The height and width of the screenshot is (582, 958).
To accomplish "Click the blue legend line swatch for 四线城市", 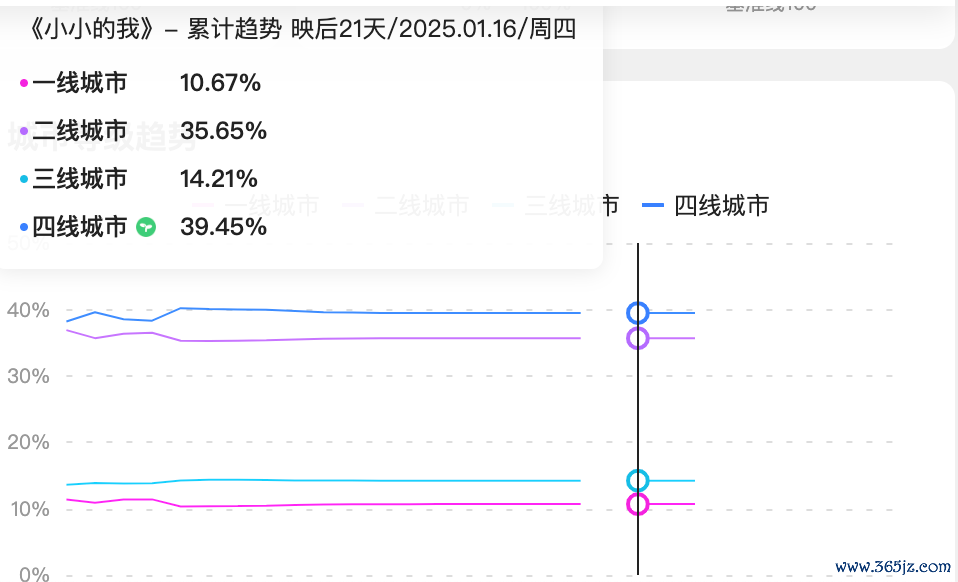I will (653, 206).
